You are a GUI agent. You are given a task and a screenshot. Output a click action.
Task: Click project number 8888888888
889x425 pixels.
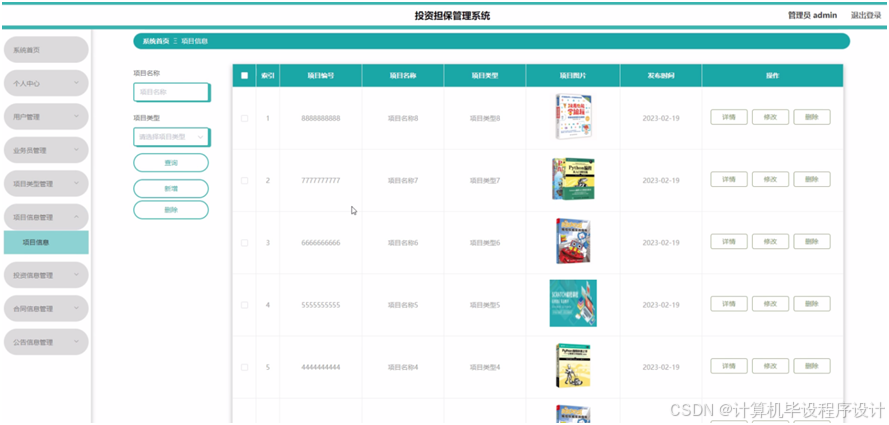320,118
